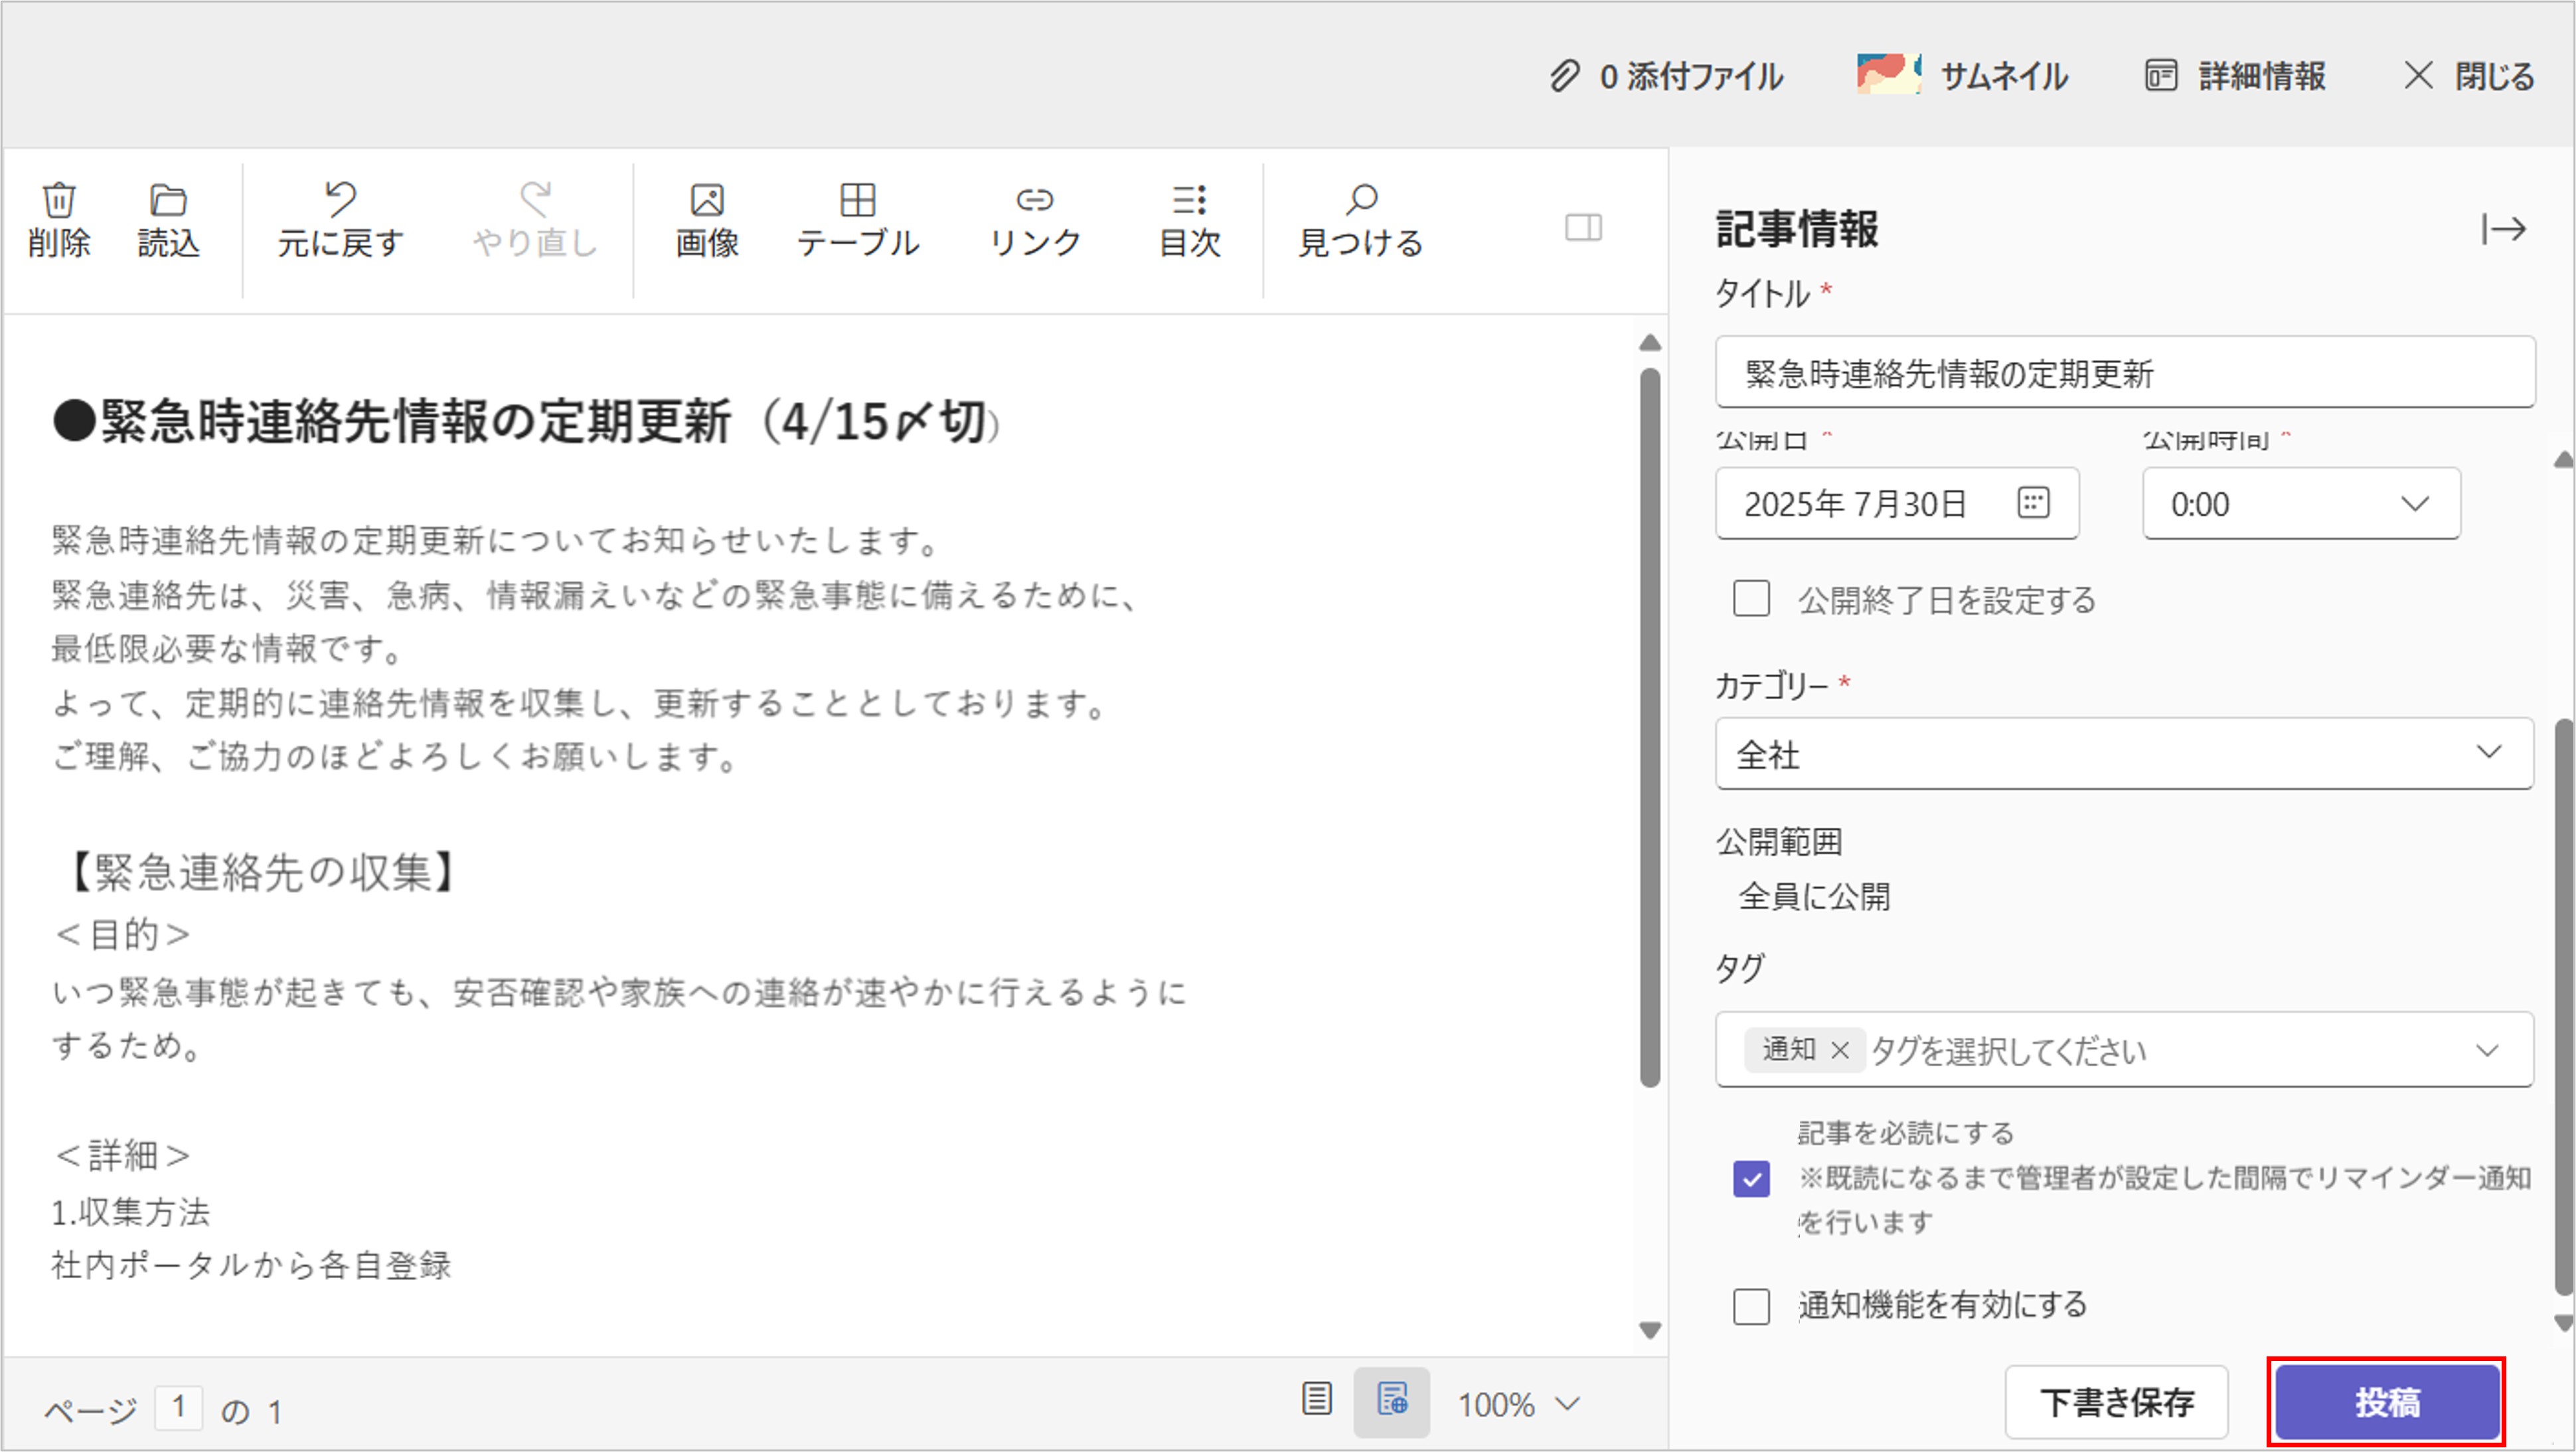This screenshot has width=2576, height=1452.
Task: Collapse the 記事情報 panel arrow
Action: pos(2503,229)
